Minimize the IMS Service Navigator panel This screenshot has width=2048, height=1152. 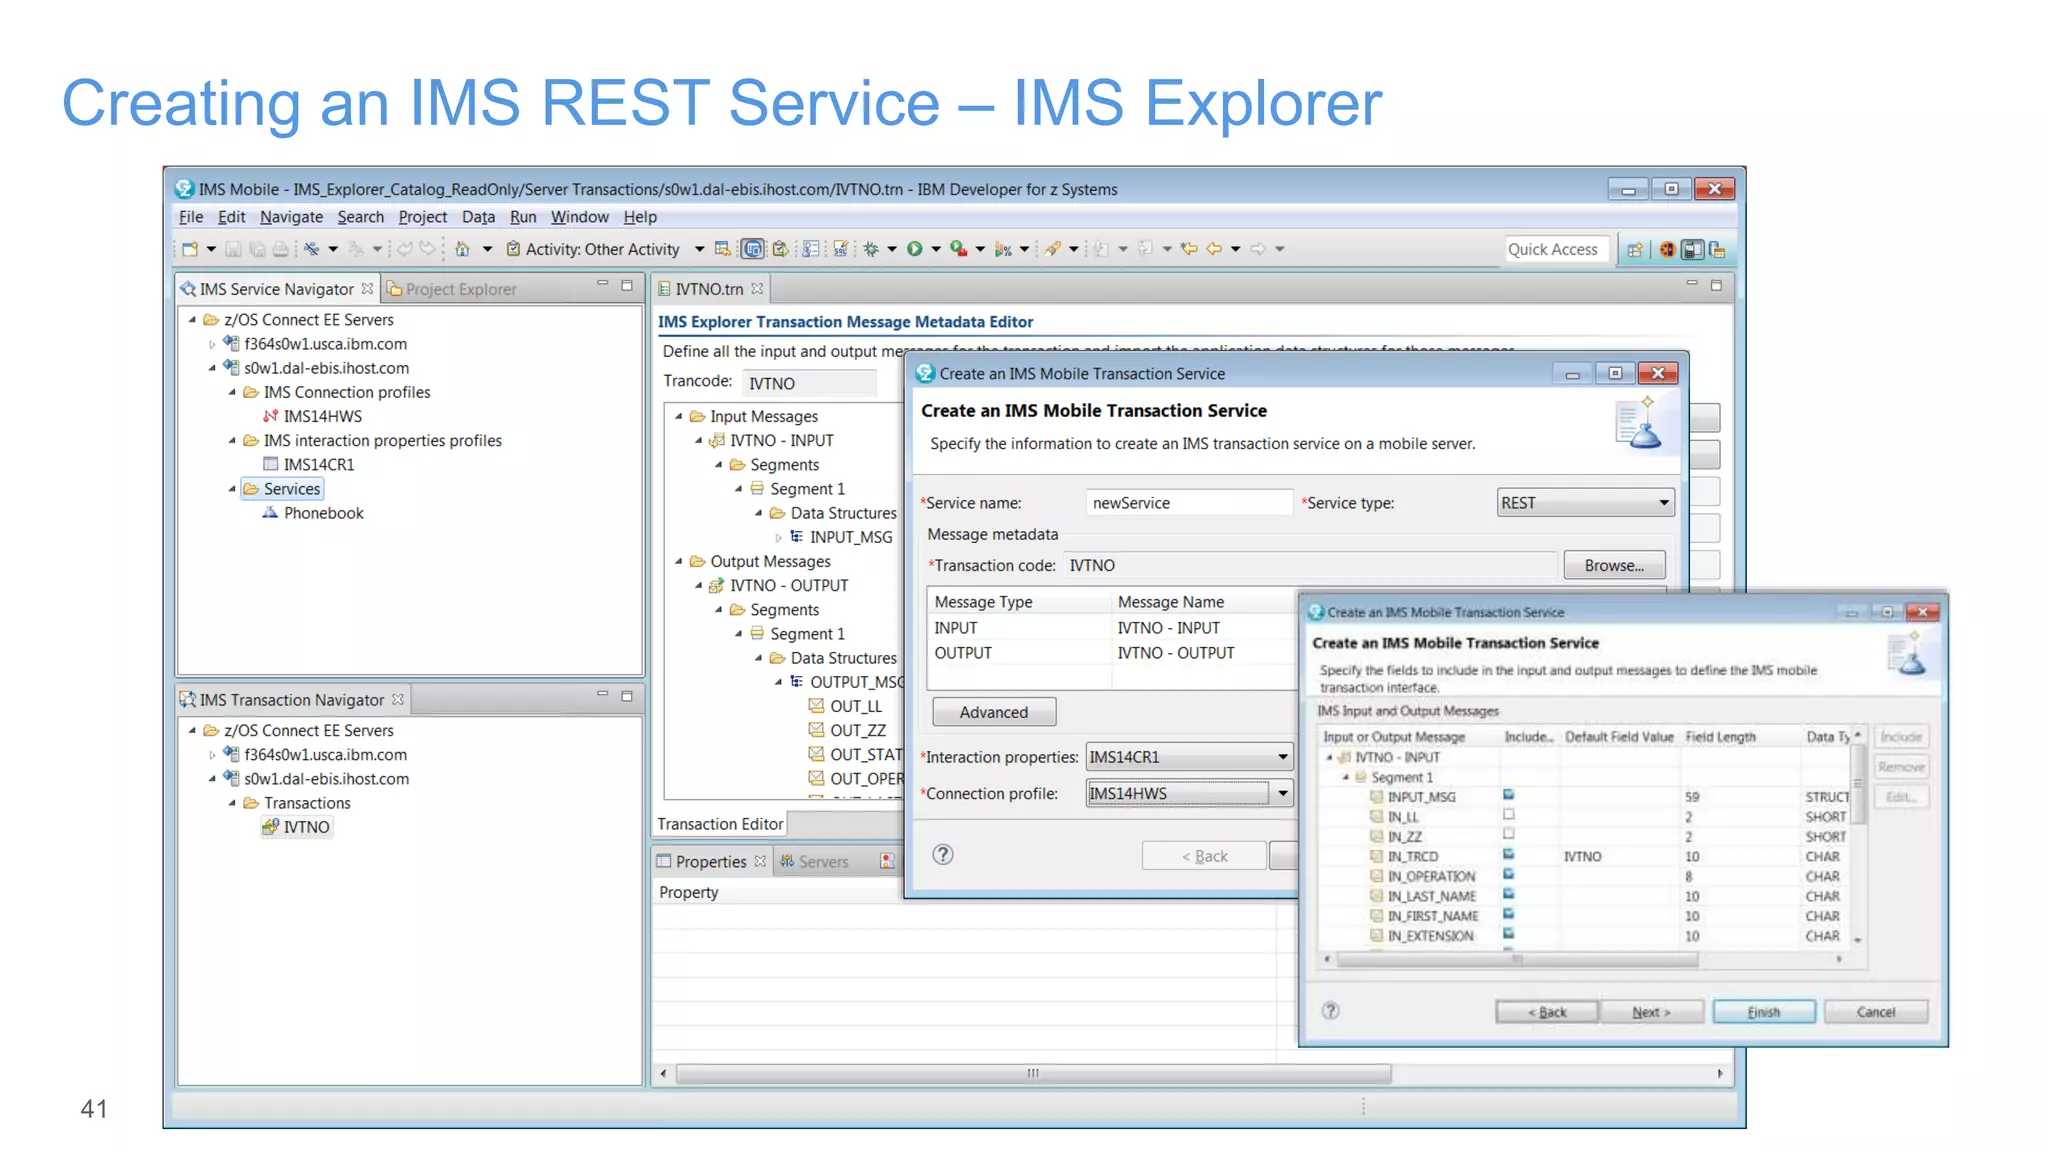coord(603,285)
